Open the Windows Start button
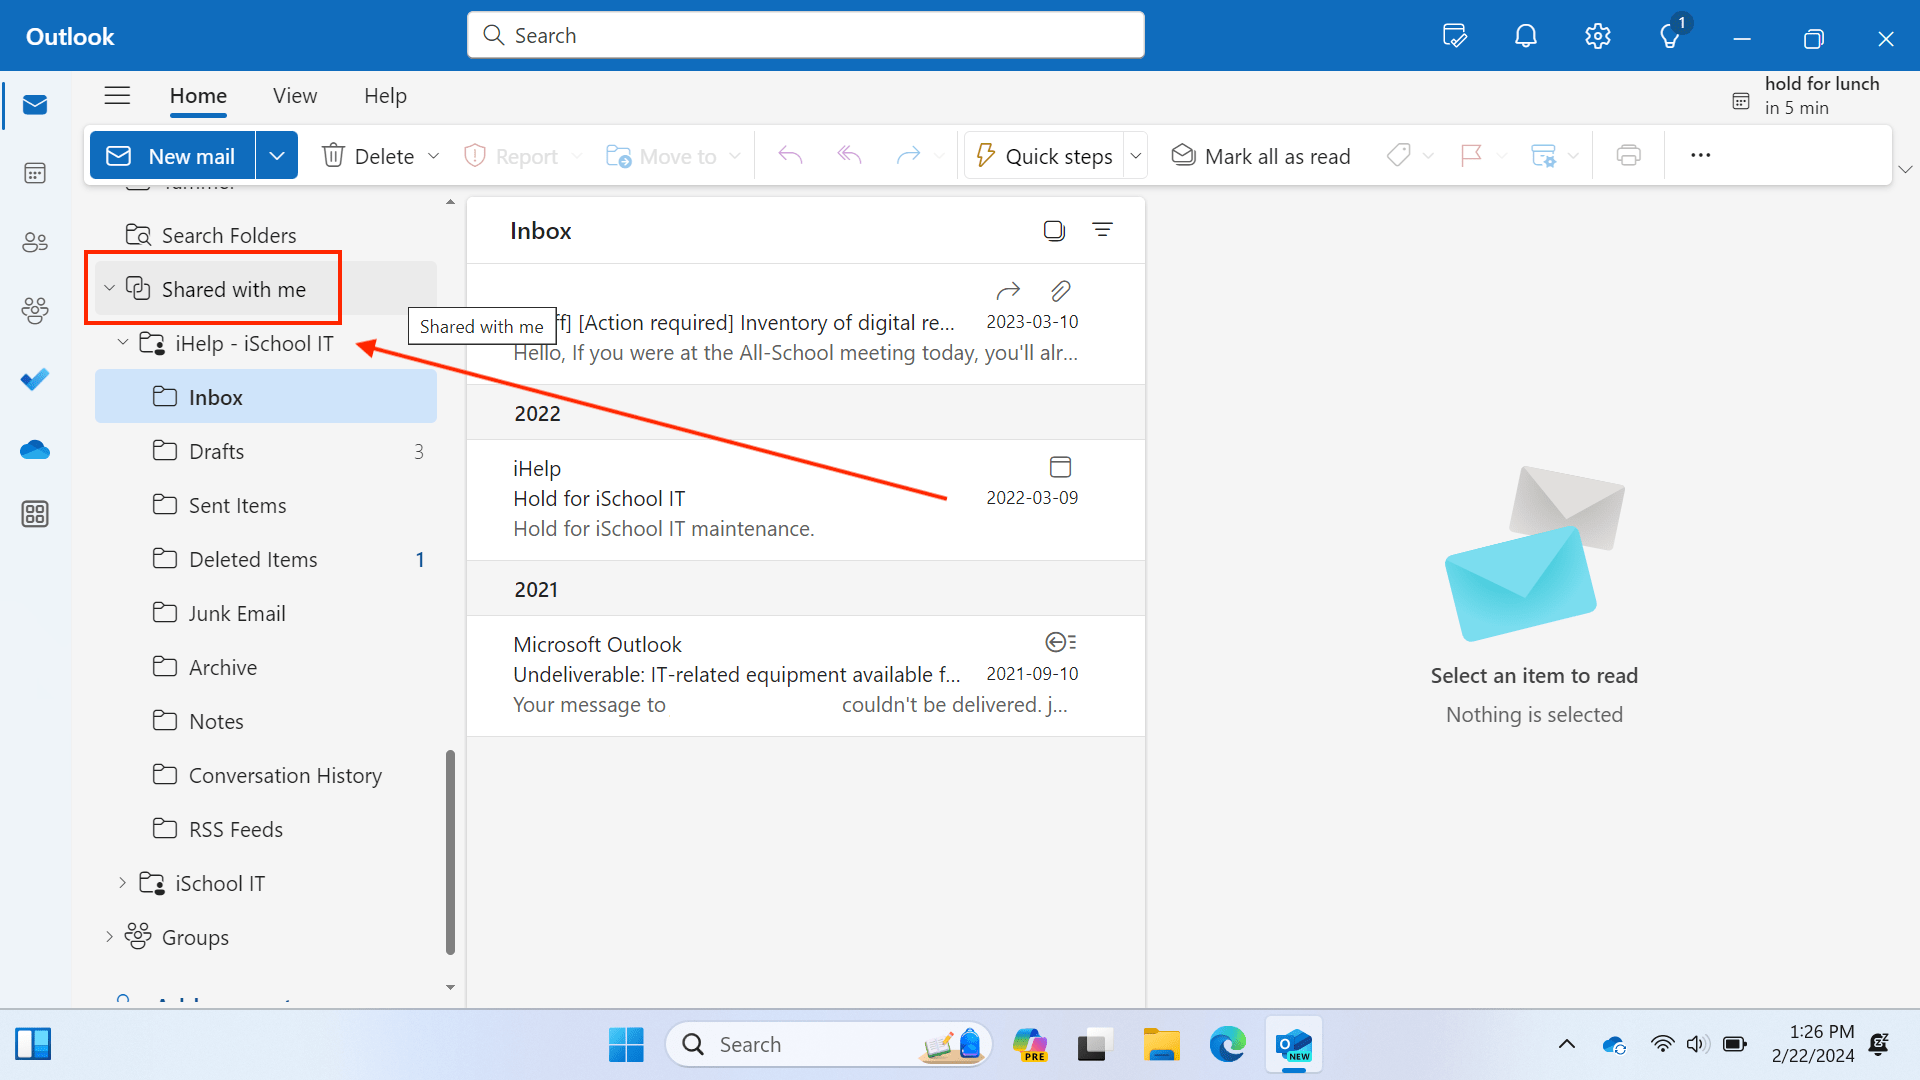 (x=626, y=1045)
